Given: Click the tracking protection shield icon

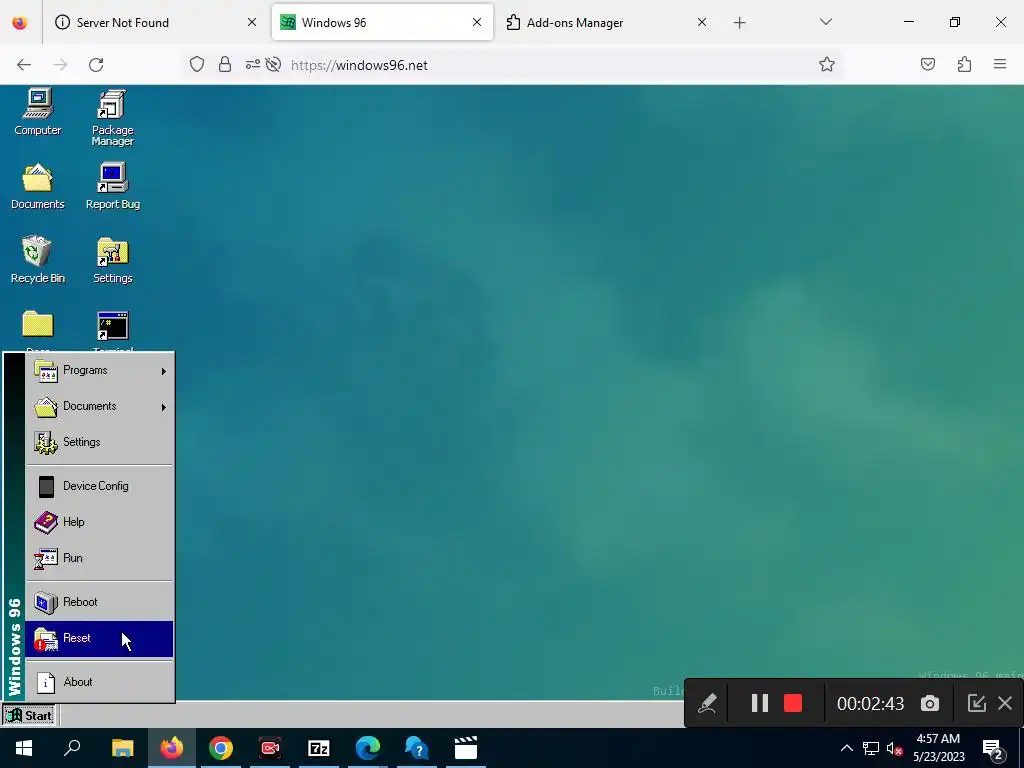Looking at the screenshot, I should click(197, 65).
